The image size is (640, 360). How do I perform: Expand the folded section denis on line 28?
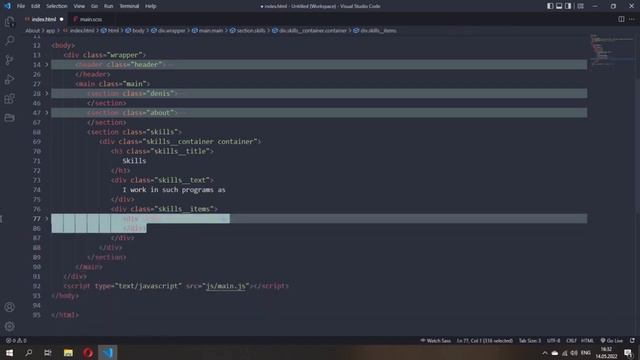pos(47,93)
